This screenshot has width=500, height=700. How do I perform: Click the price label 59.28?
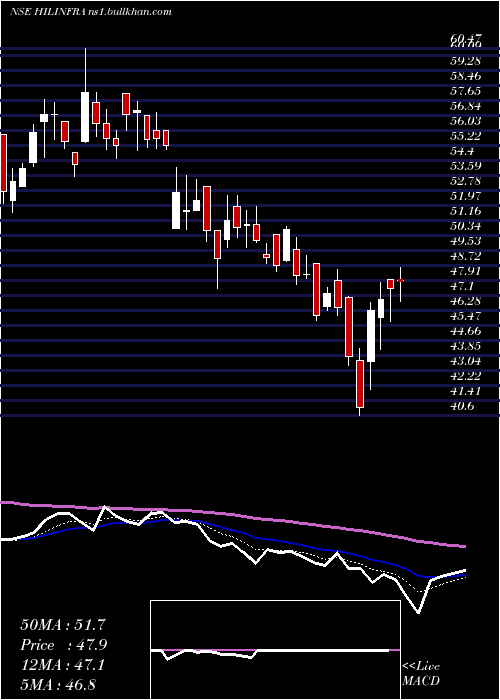465,61
